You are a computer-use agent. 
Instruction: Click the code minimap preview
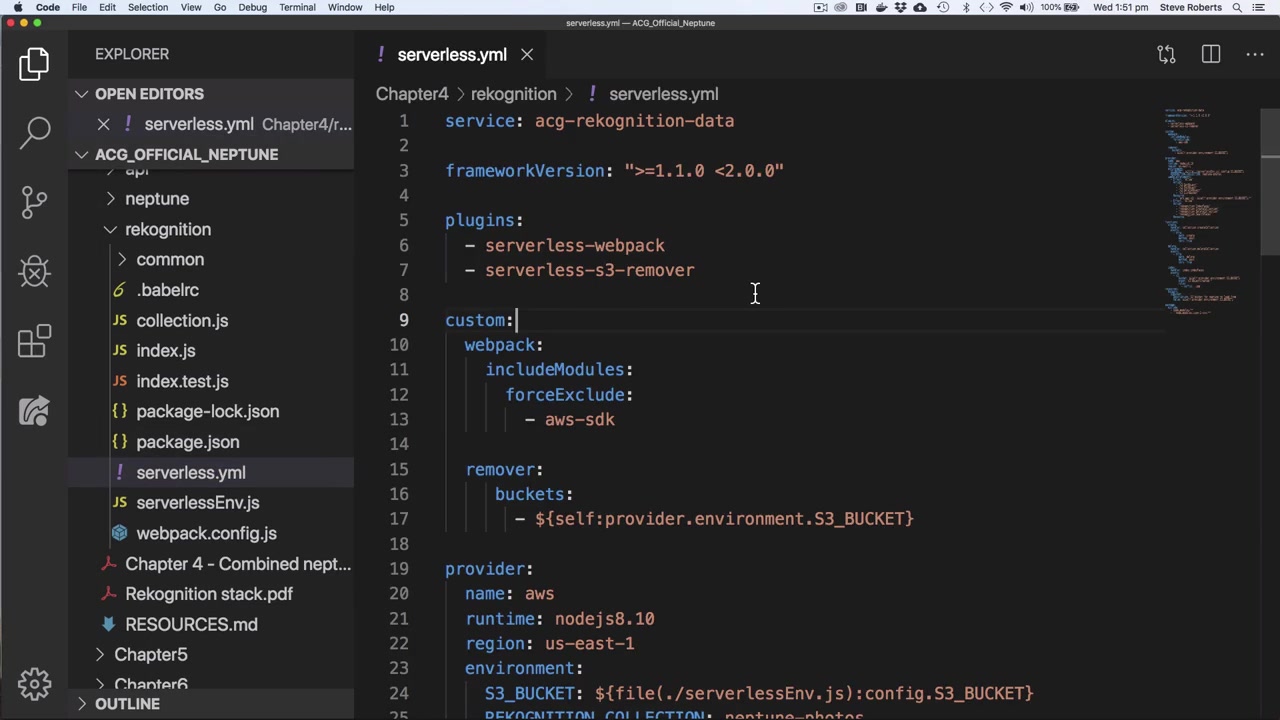[x=1205, y=210]
